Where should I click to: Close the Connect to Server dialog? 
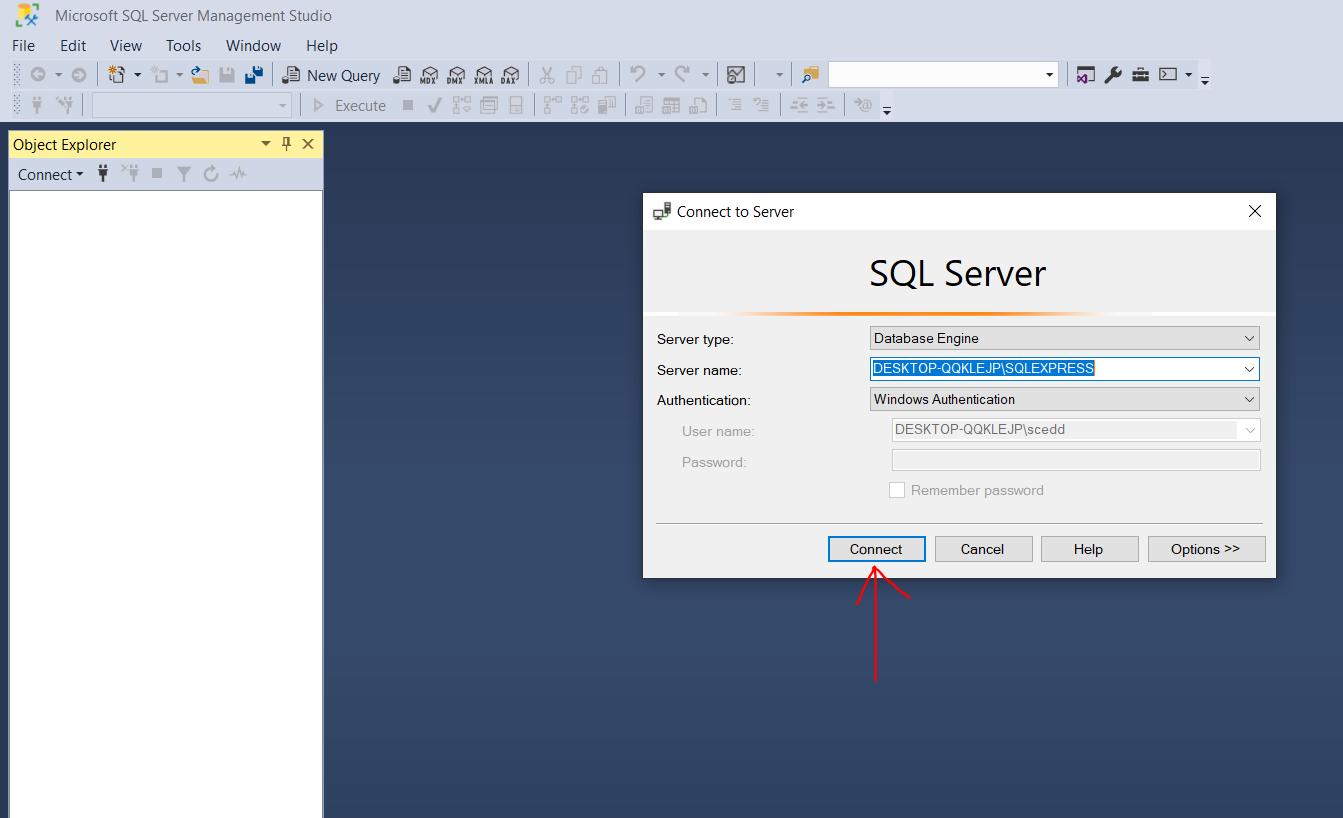[1255, 211]
